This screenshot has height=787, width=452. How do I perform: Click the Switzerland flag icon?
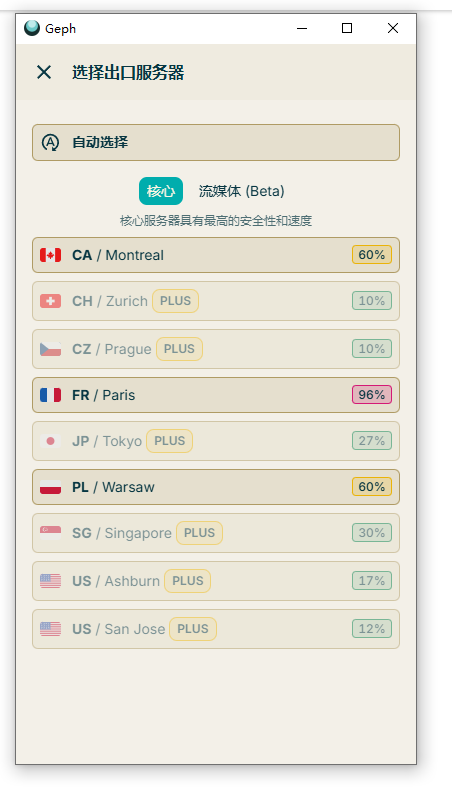51,301
